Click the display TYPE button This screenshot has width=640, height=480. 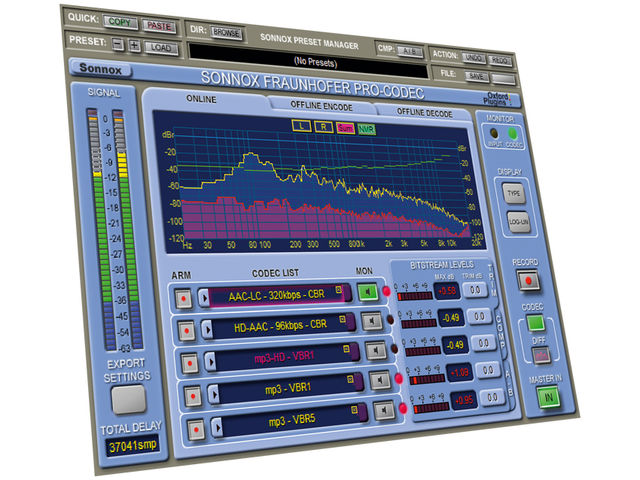tap(514, 193)
